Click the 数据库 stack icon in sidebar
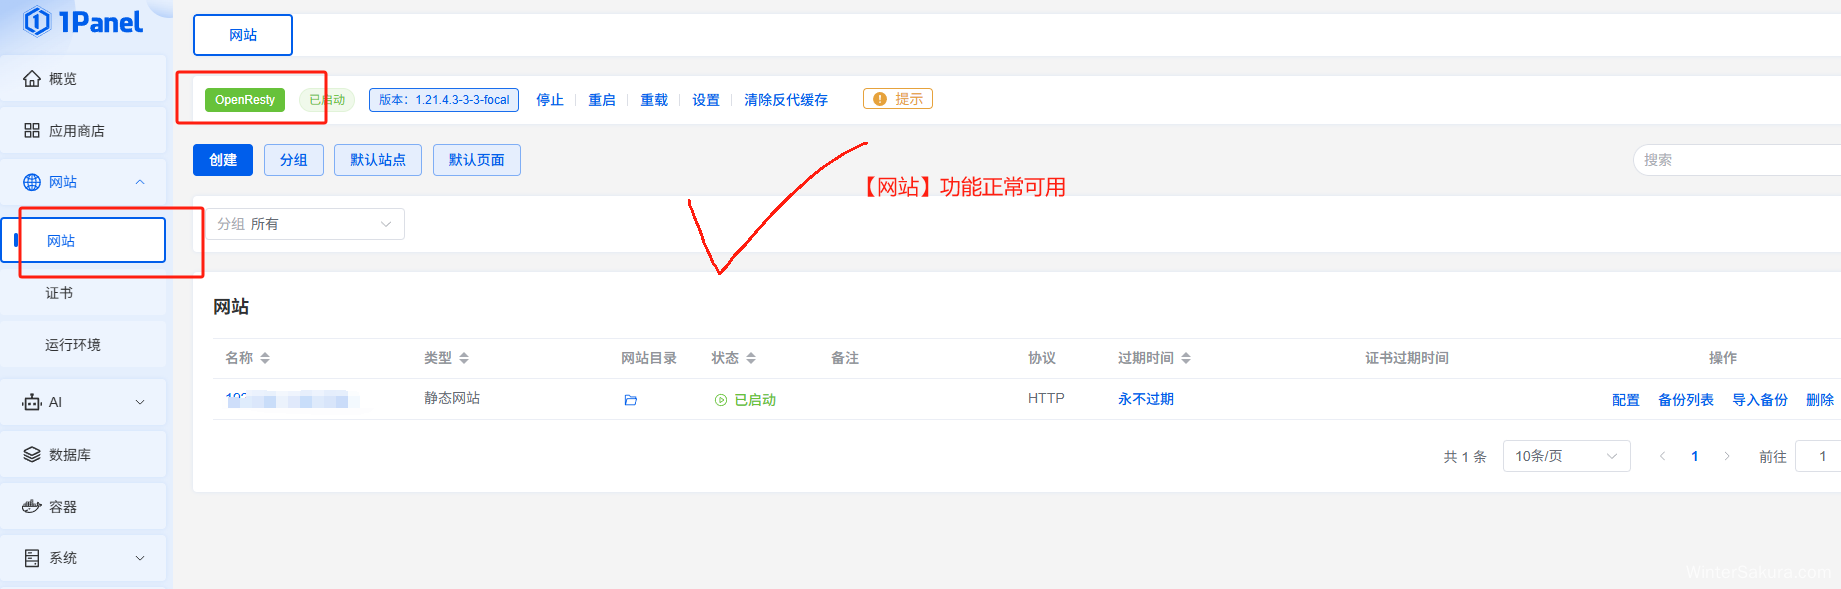The image size is (1841, 589). click(32, 455)
